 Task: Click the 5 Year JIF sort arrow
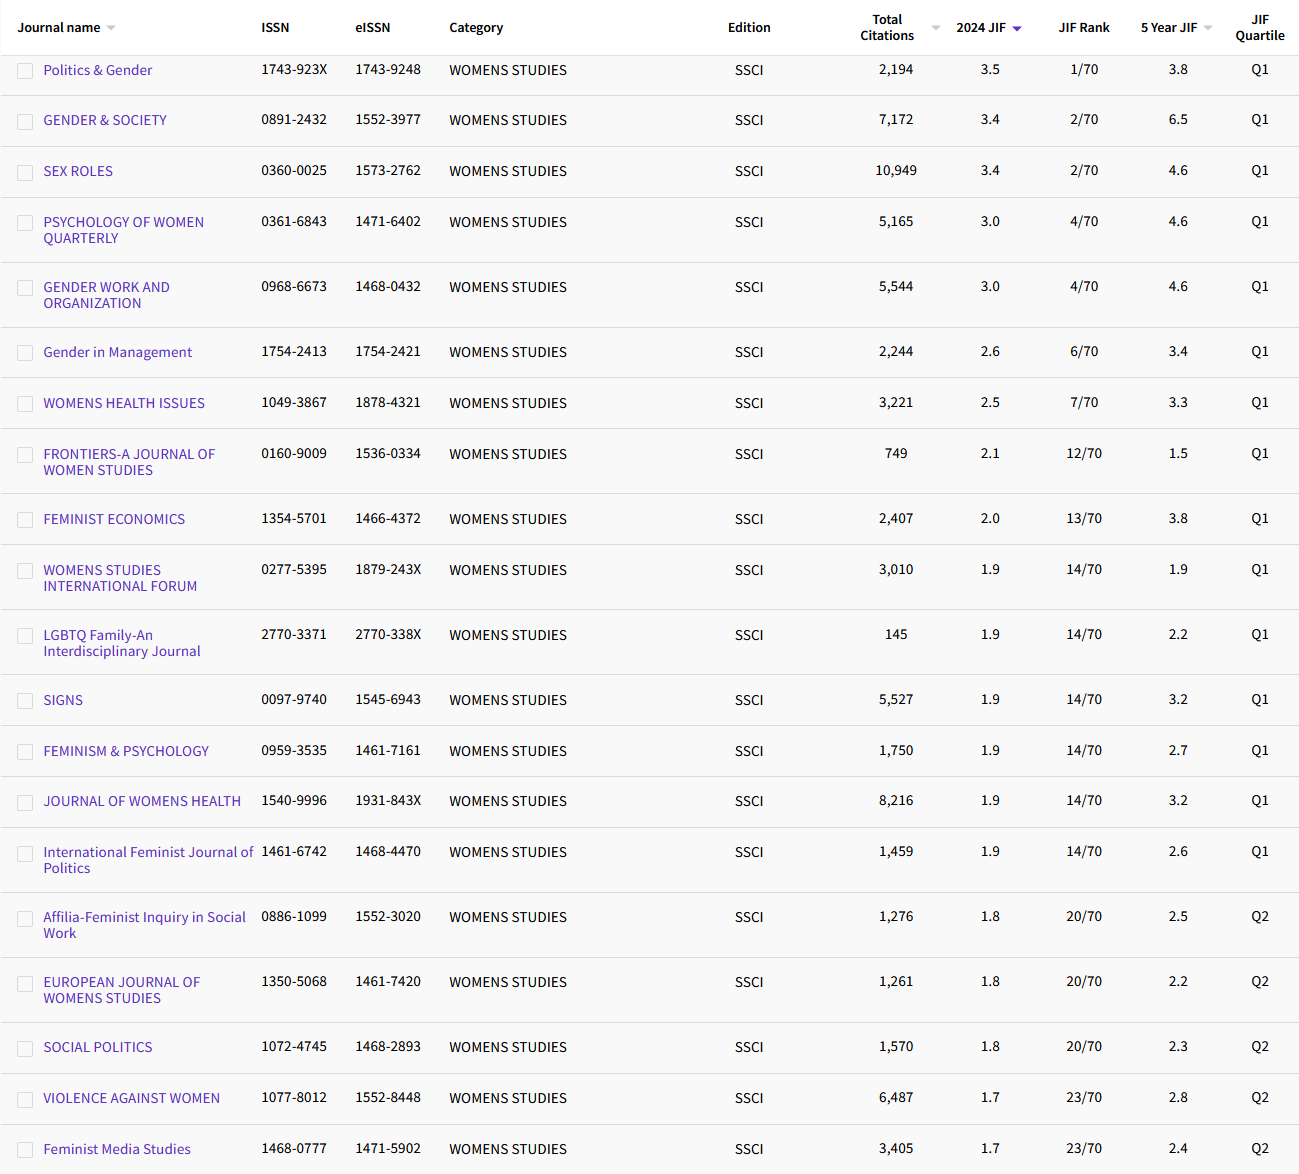[1208, 28]
